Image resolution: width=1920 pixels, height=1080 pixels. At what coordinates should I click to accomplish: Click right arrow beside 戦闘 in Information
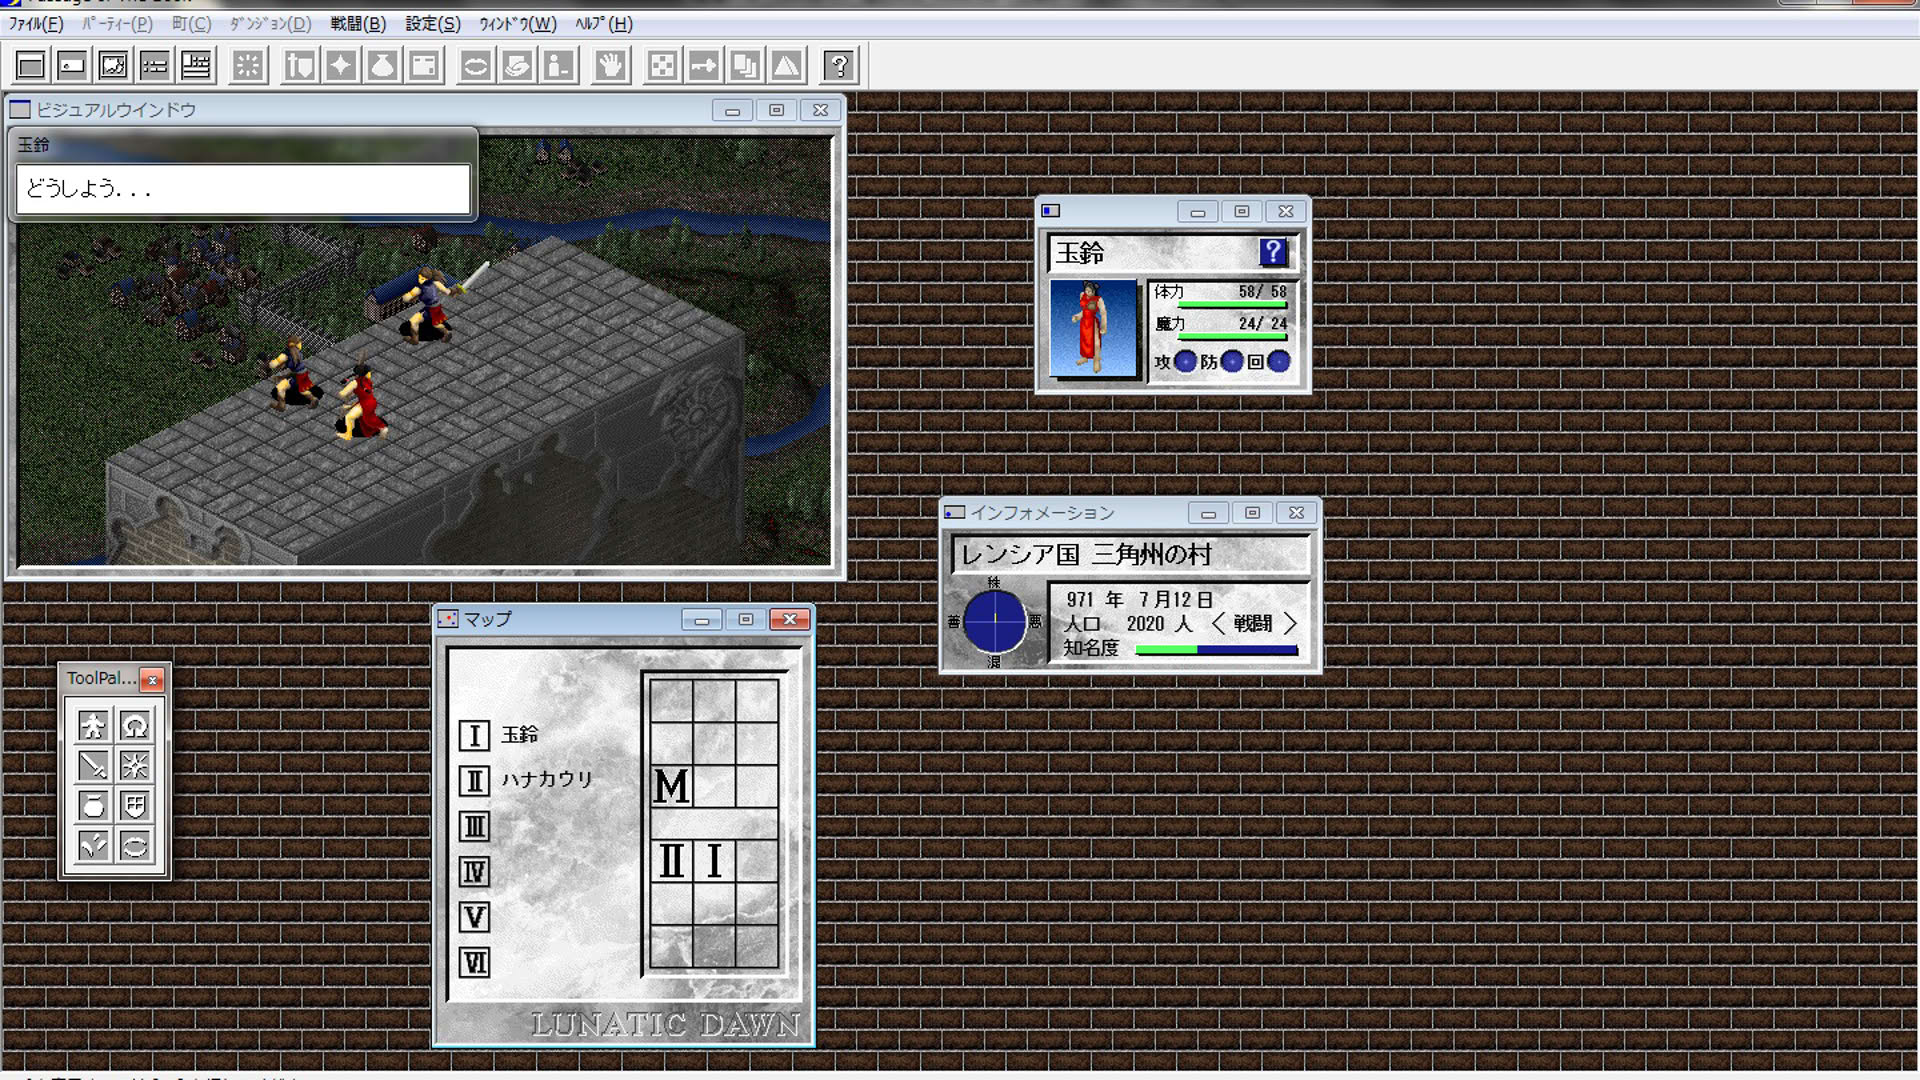tap(1290, 623)
